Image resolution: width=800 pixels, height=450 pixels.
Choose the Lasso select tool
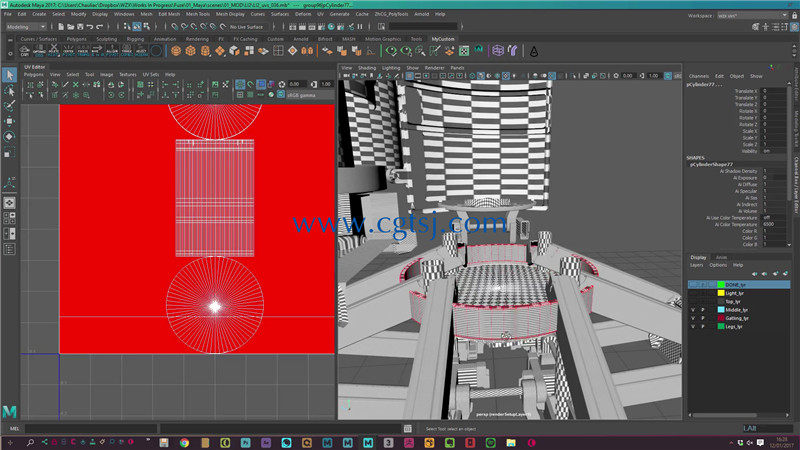click(x=9, y=91)
